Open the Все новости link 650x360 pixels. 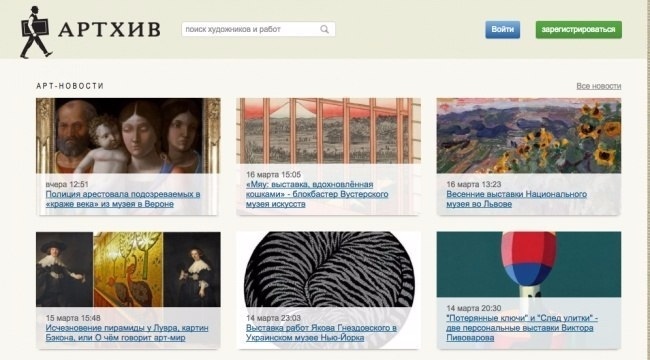click(599, 86)
